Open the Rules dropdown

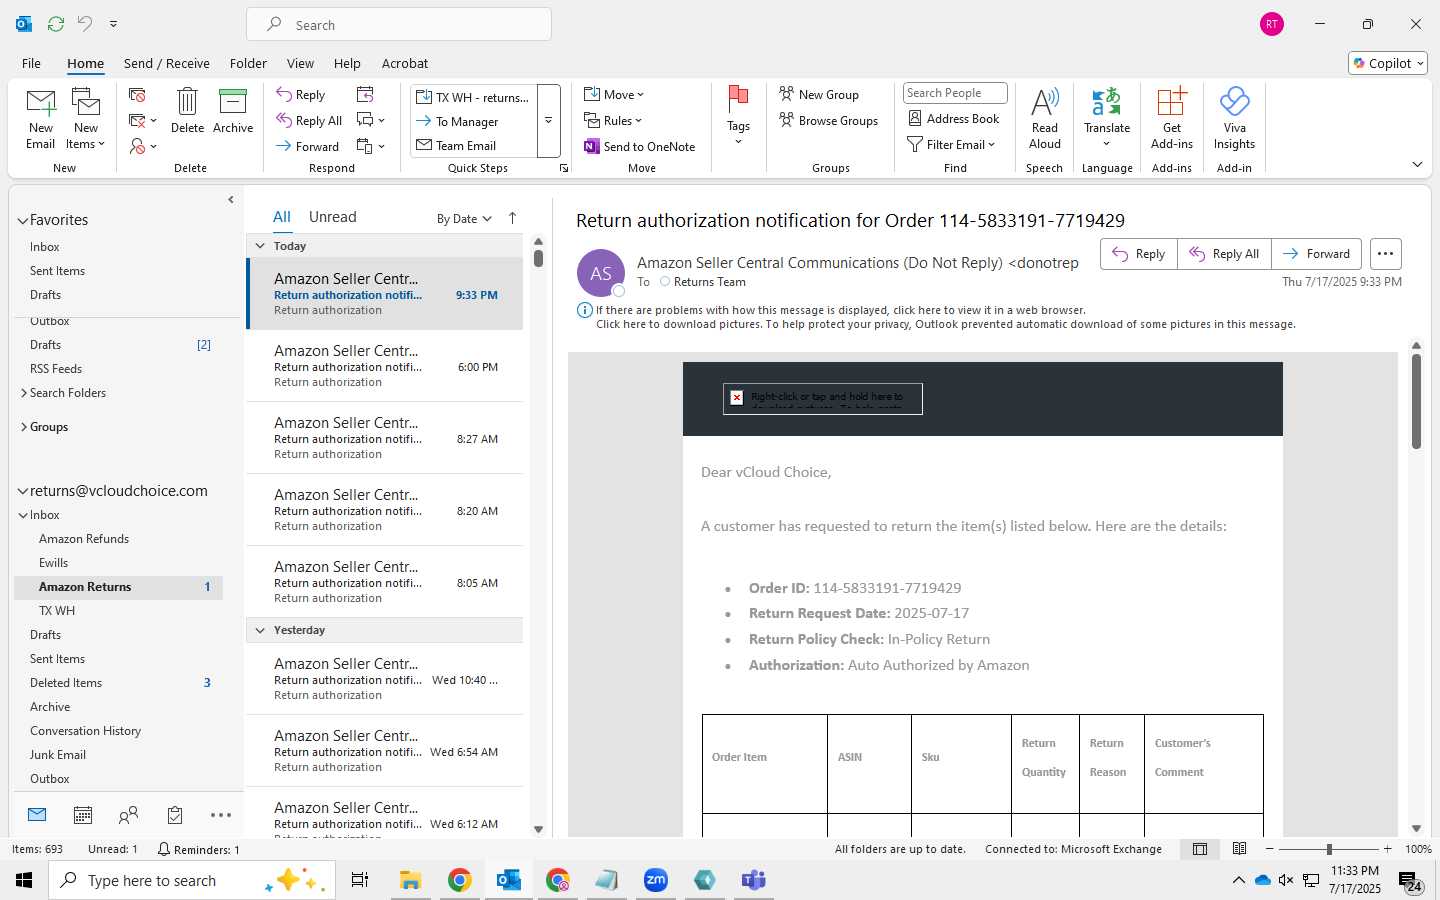613,120
